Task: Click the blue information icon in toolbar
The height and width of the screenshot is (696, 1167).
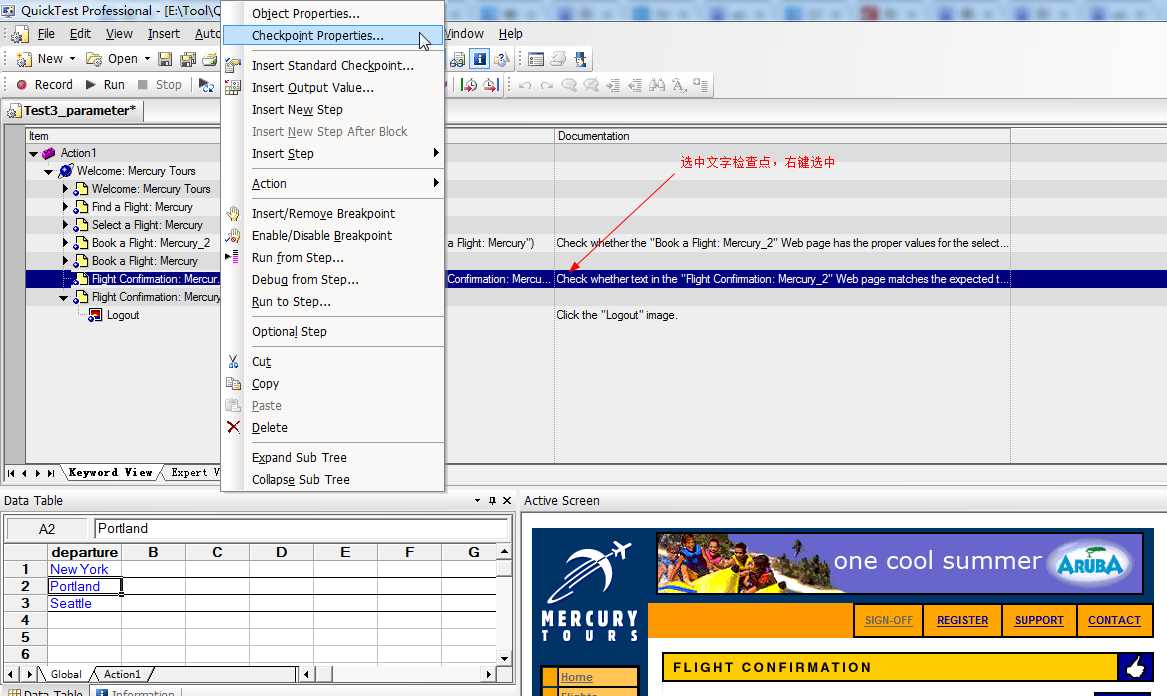Action: [480, 59]
